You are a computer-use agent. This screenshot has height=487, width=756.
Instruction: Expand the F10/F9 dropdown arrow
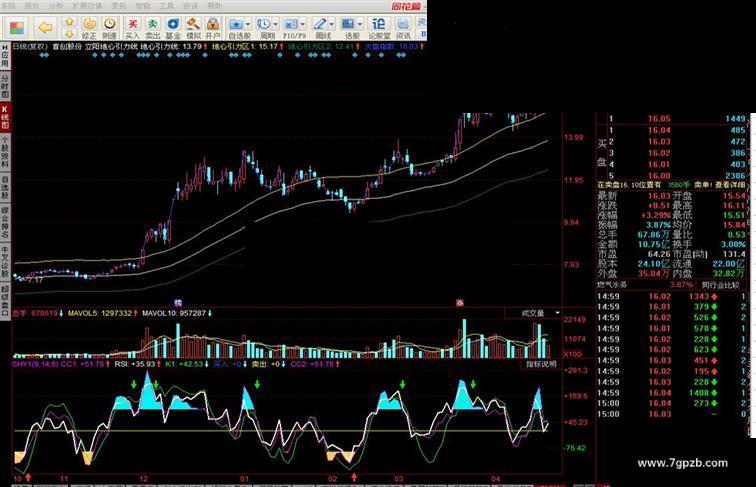[303, 24]
